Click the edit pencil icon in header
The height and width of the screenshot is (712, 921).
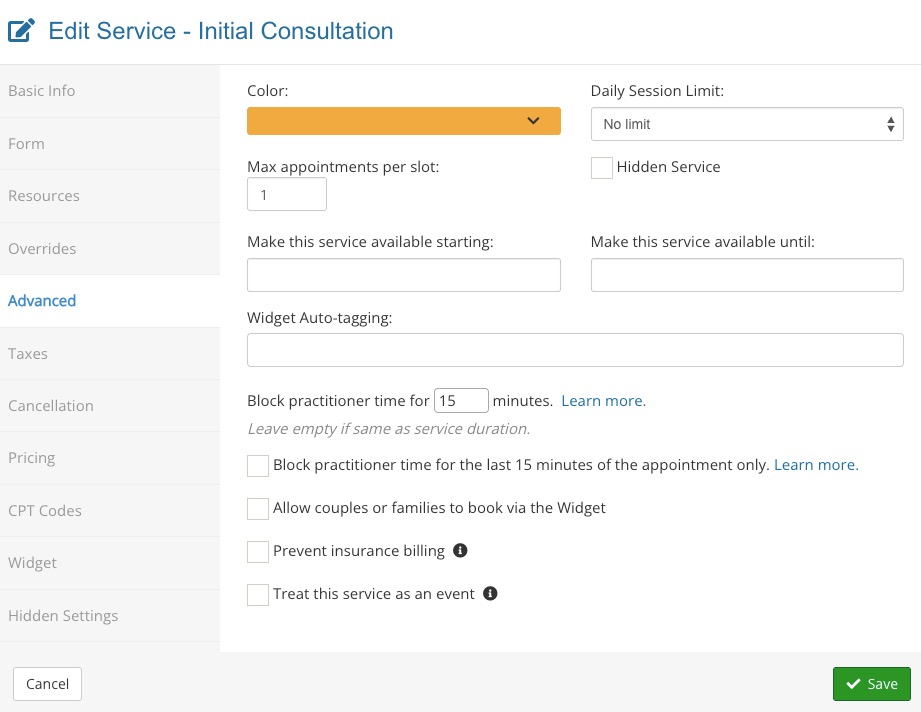[x=22, y=31]
